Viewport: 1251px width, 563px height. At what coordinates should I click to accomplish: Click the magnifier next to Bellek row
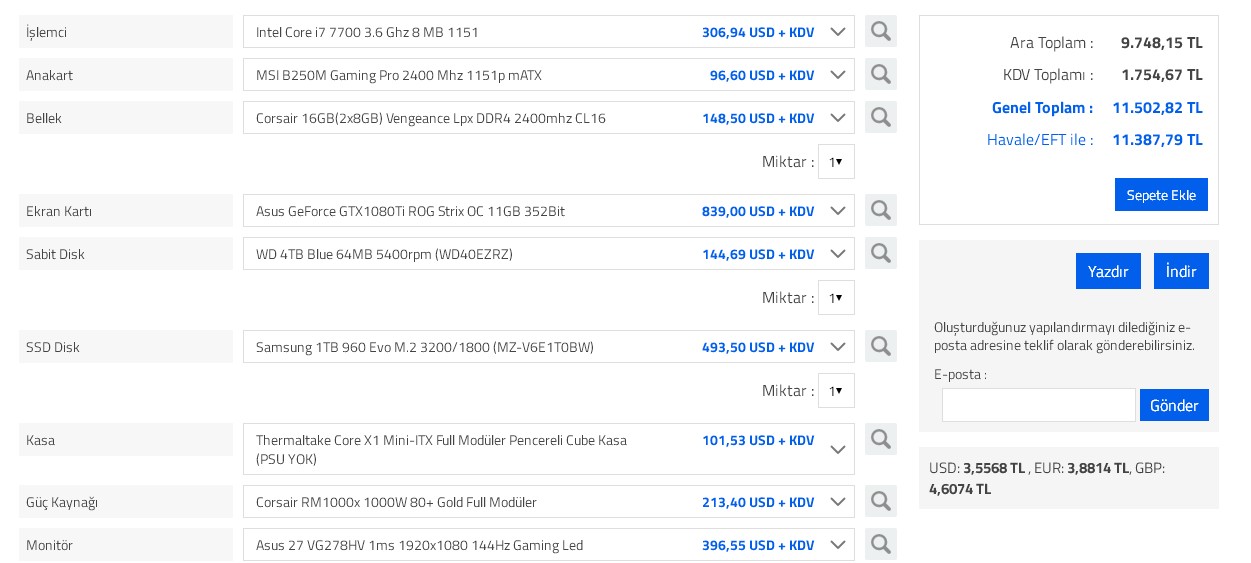click(x=880, y=118)
